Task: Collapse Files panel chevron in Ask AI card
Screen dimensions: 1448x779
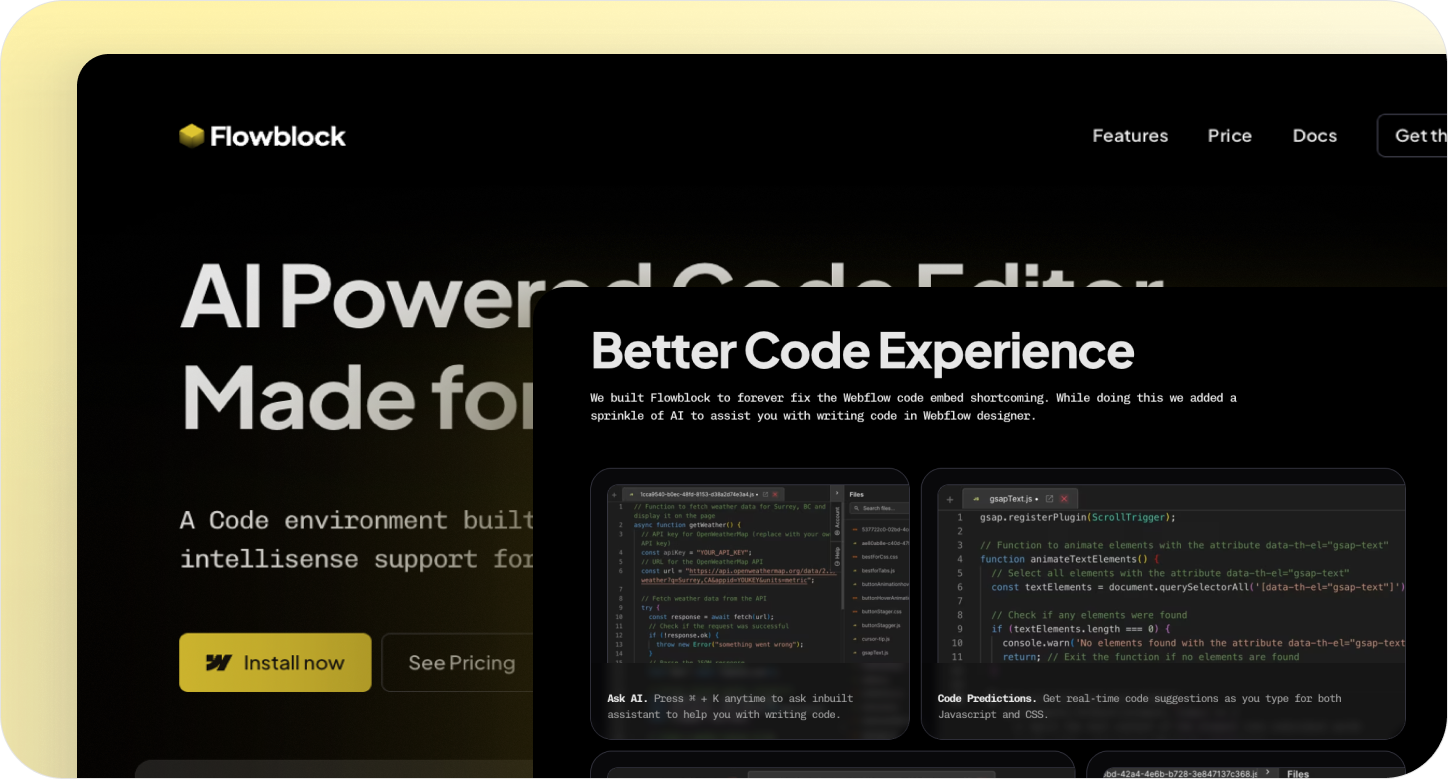Action: click(837, 493)
